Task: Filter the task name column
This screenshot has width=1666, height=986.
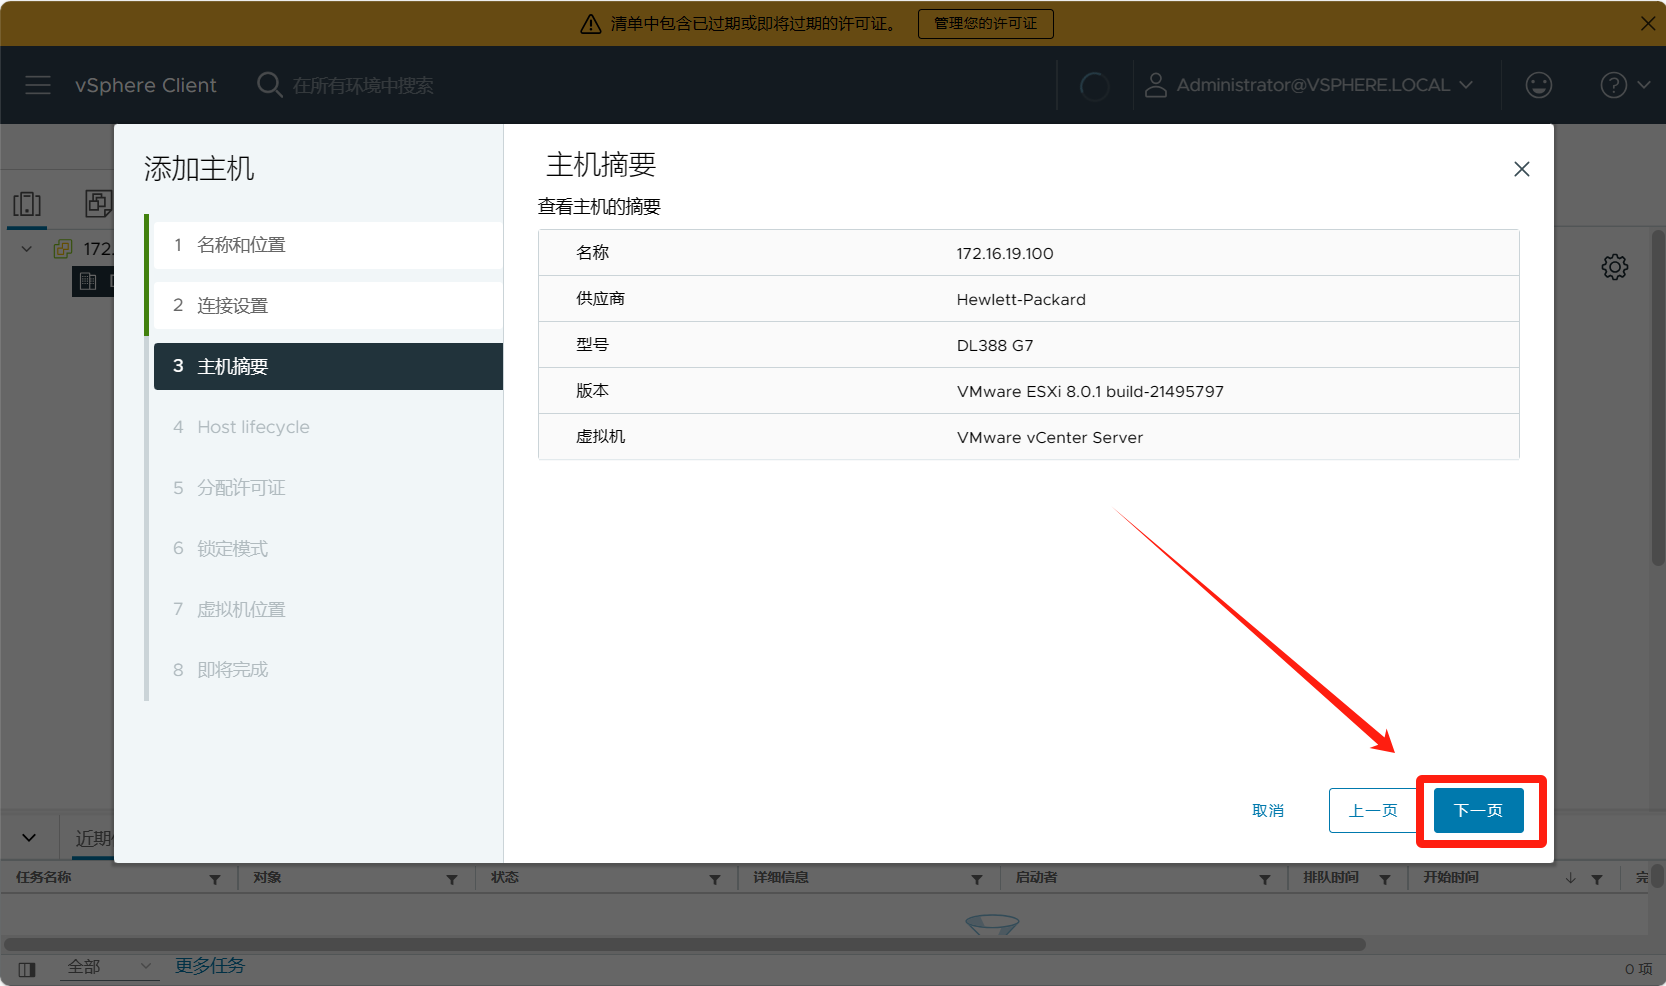Action: click(x=215, y=879)
